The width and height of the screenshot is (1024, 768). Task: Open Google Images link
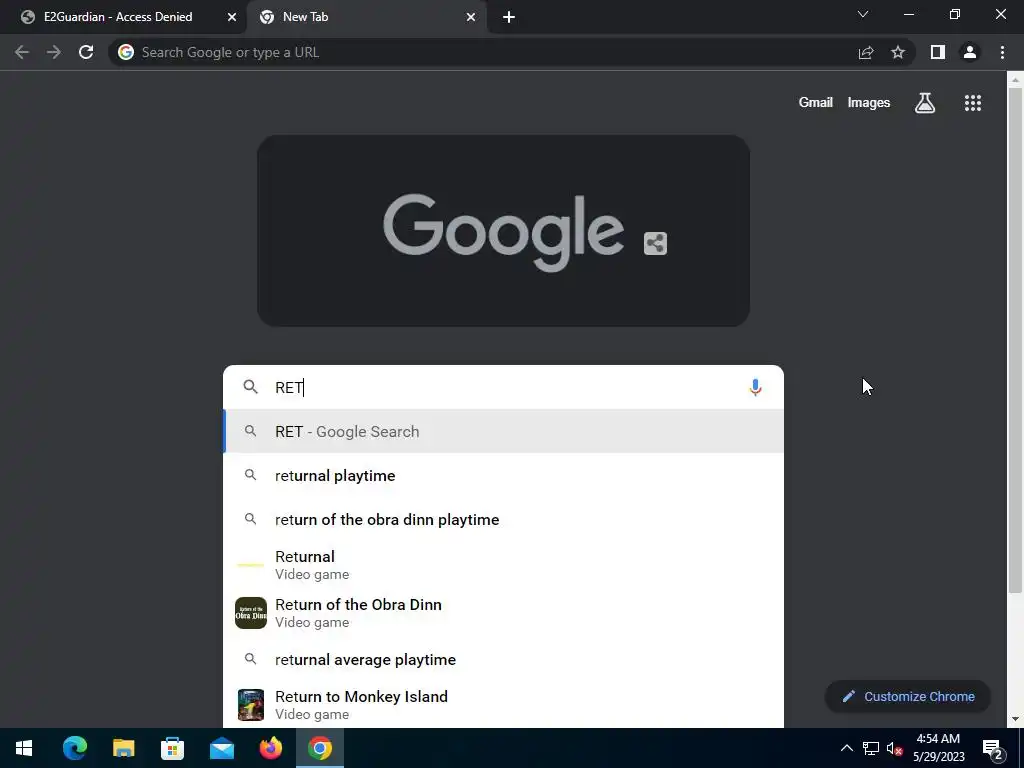click(x=869, y=103)
